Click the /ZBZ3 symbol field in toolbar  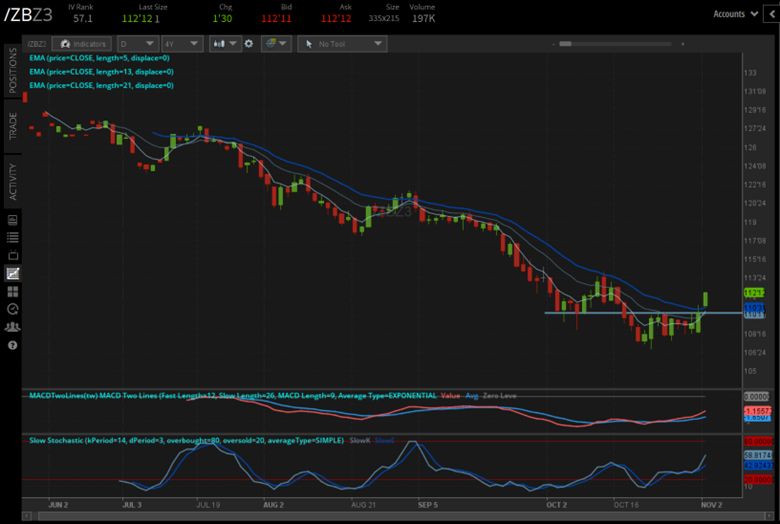click(x=36, y=44)
